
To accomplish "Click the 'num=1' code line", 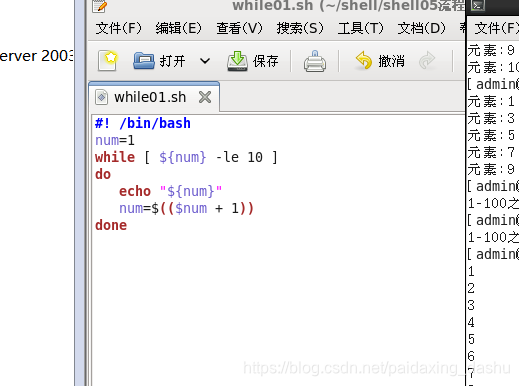I will (115, 140).
